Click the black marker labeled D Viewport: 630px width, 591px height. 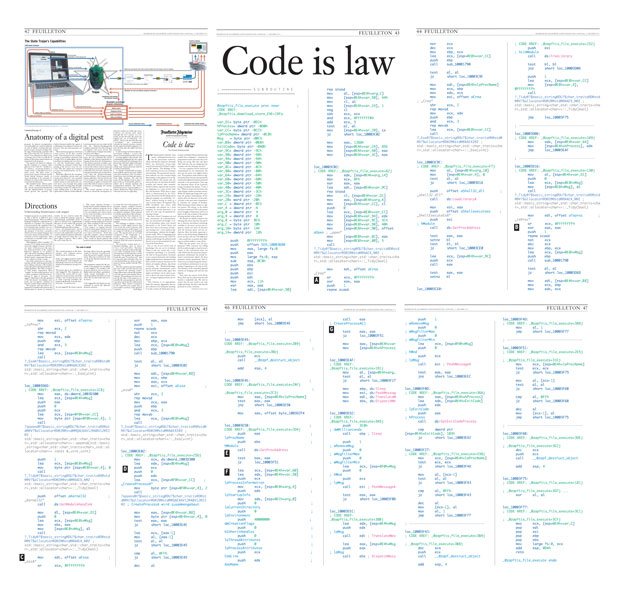[x=125, y=468]
